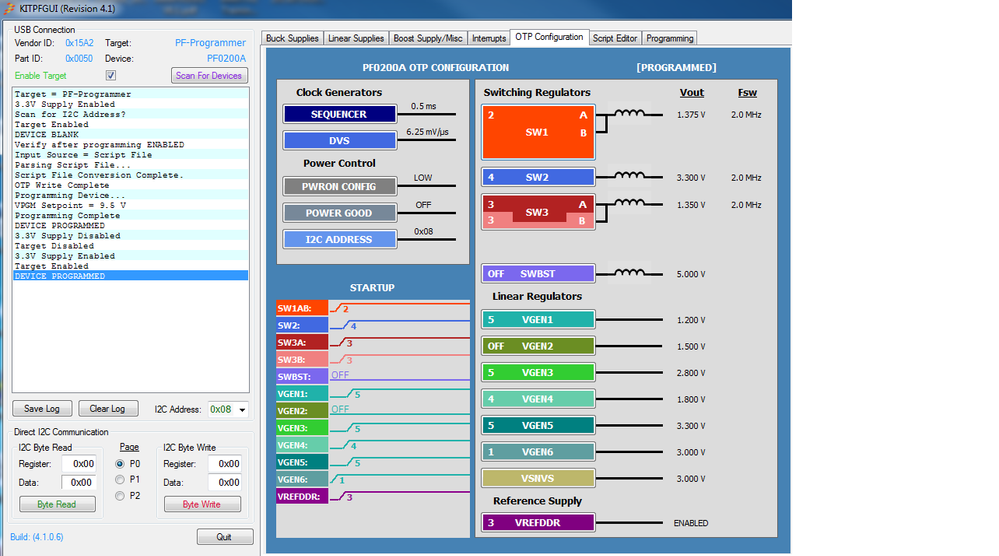The height and width of the screenshot is (556, 999).
Task: Open the Programming tab
Action: [x=669, y=38]
